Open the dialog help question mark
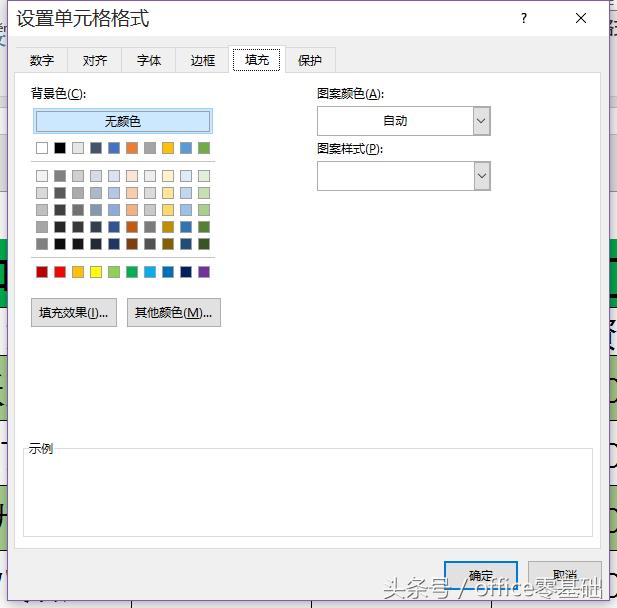The width and height of the screenshot is (617, 608). [x=523, y=18]
